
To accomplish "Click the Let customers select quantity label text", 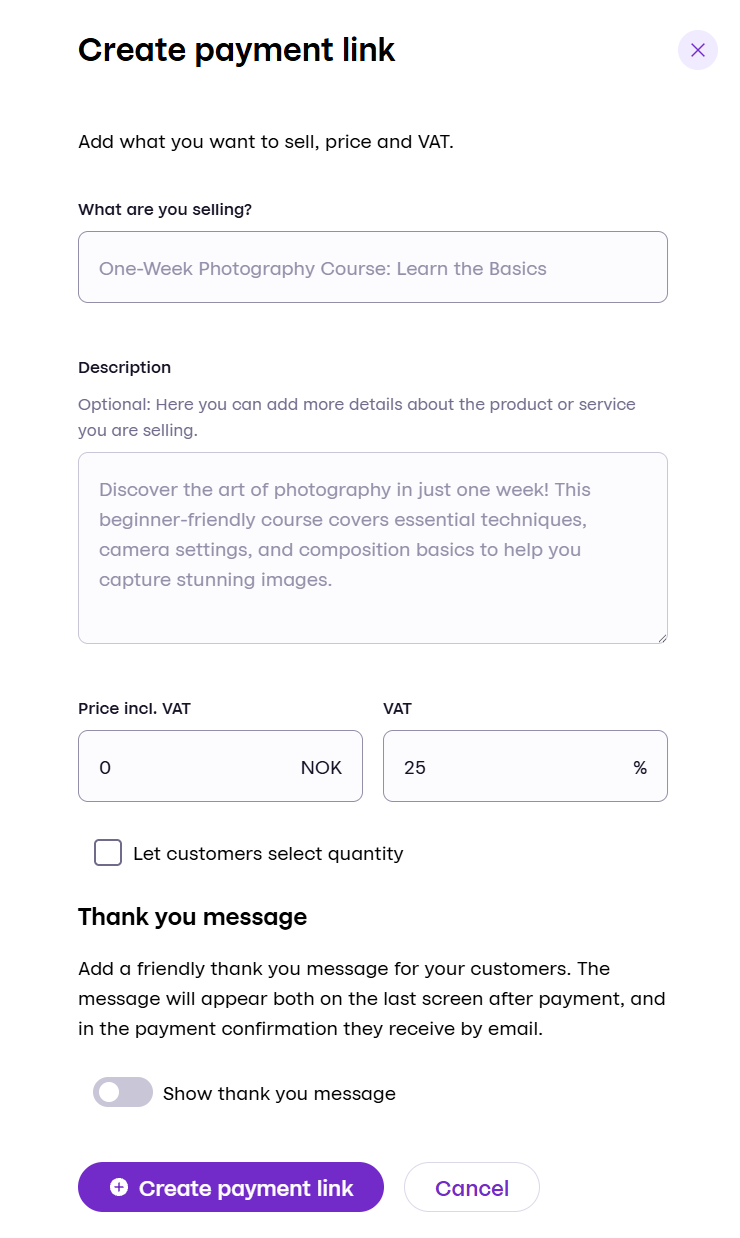I will pos(268,853).
